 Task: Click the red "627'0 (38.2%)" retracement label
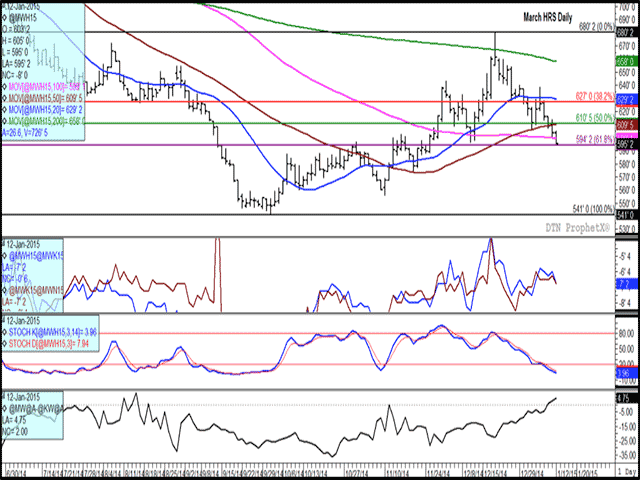[597, 98]
